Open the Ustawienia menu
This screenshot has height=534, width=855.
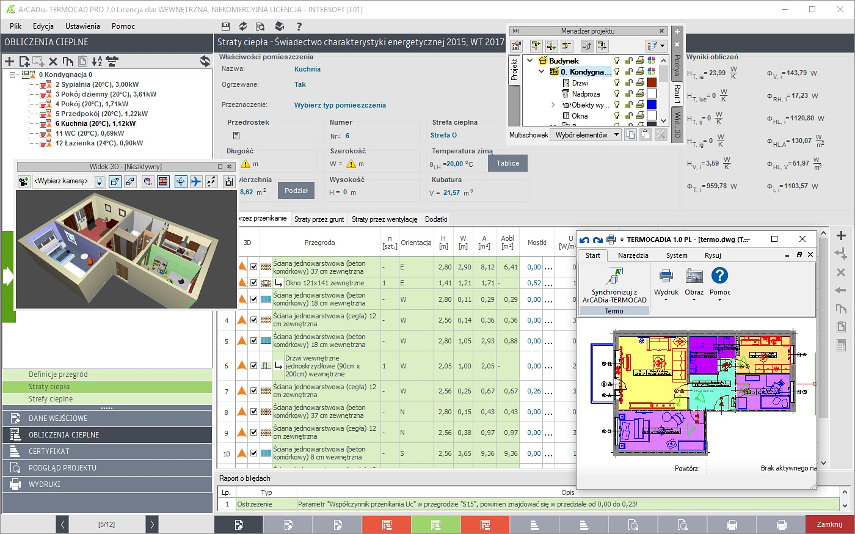(82, 26)
